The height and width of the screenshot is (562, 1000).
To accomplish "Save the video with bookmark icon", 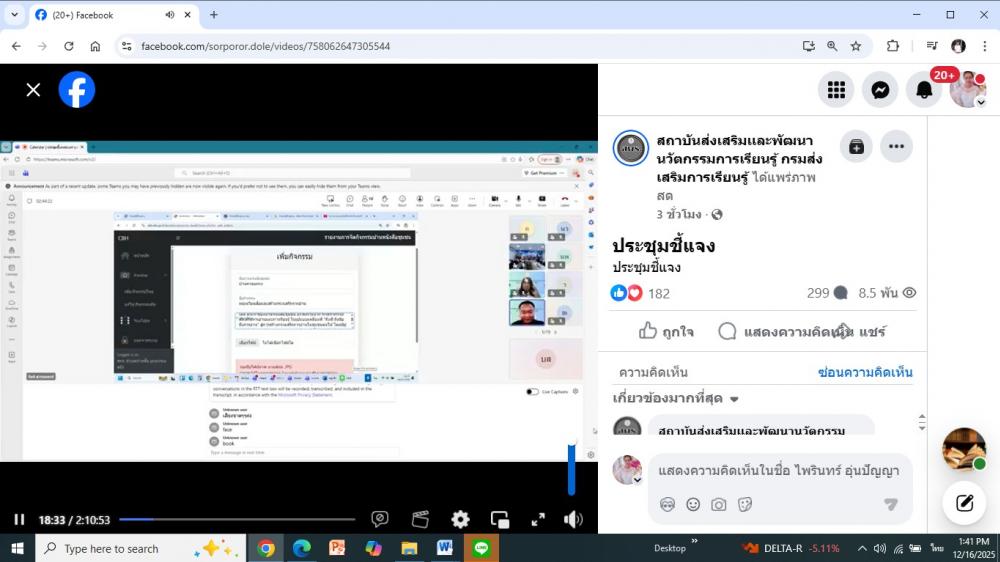I will click(856, 146).
